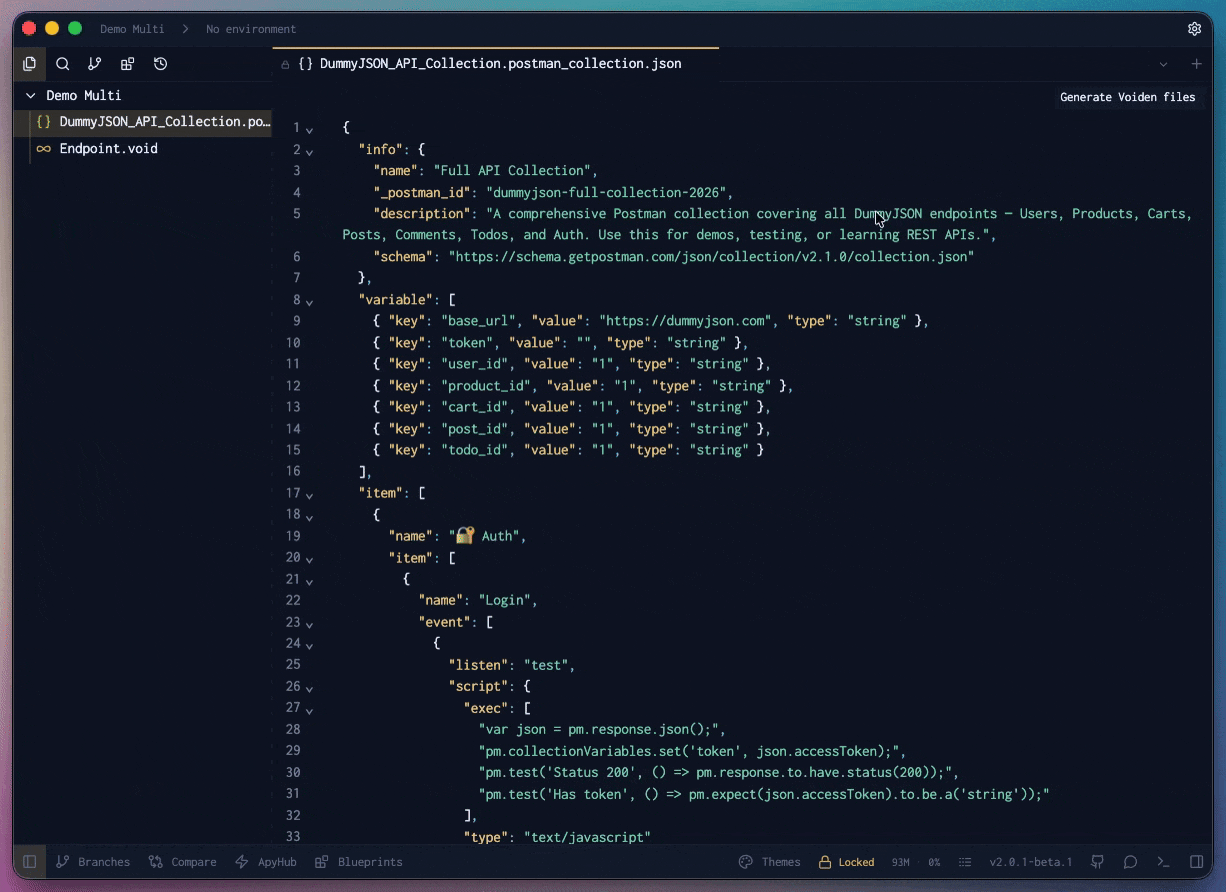
Task: Click line number 16 in gutter
Action: pyautogui.click(x=293, y=471)
